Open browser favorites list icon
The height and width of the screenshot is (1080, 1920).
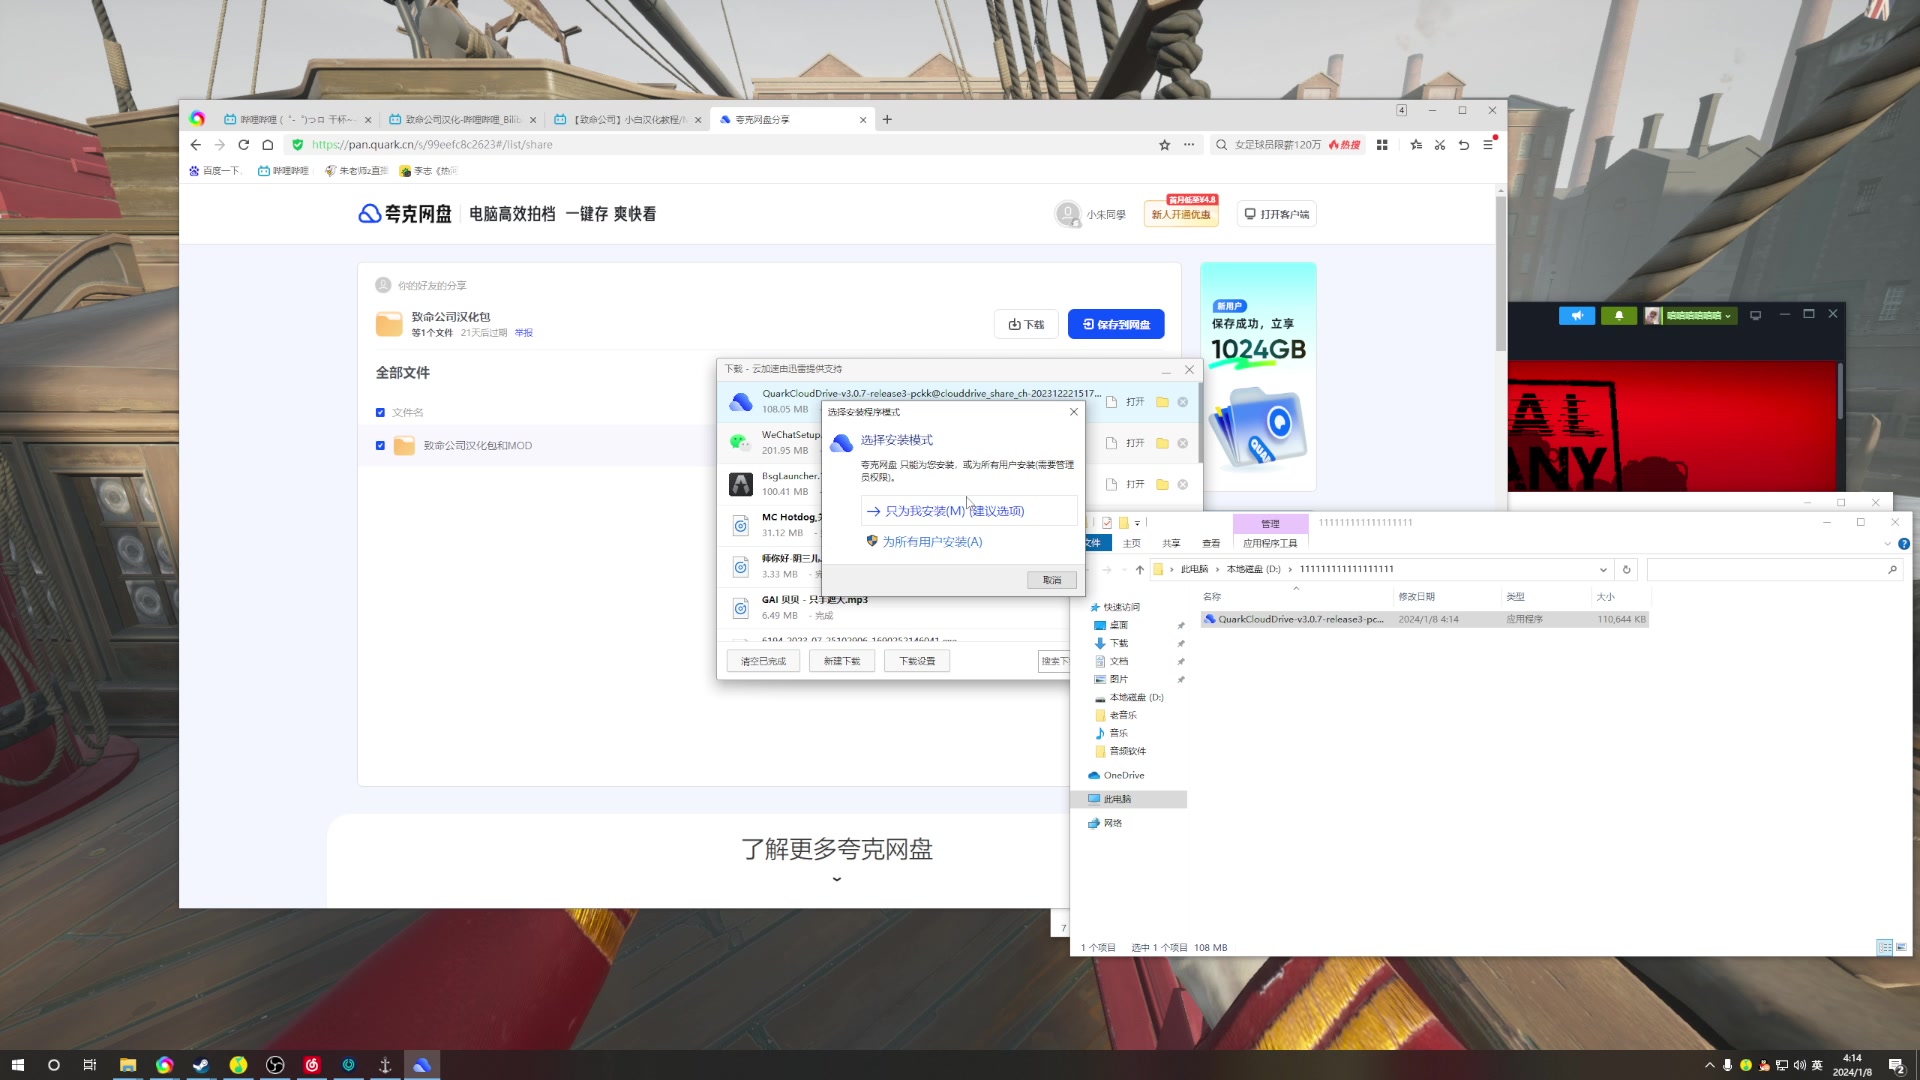[x=1416, y=145]
